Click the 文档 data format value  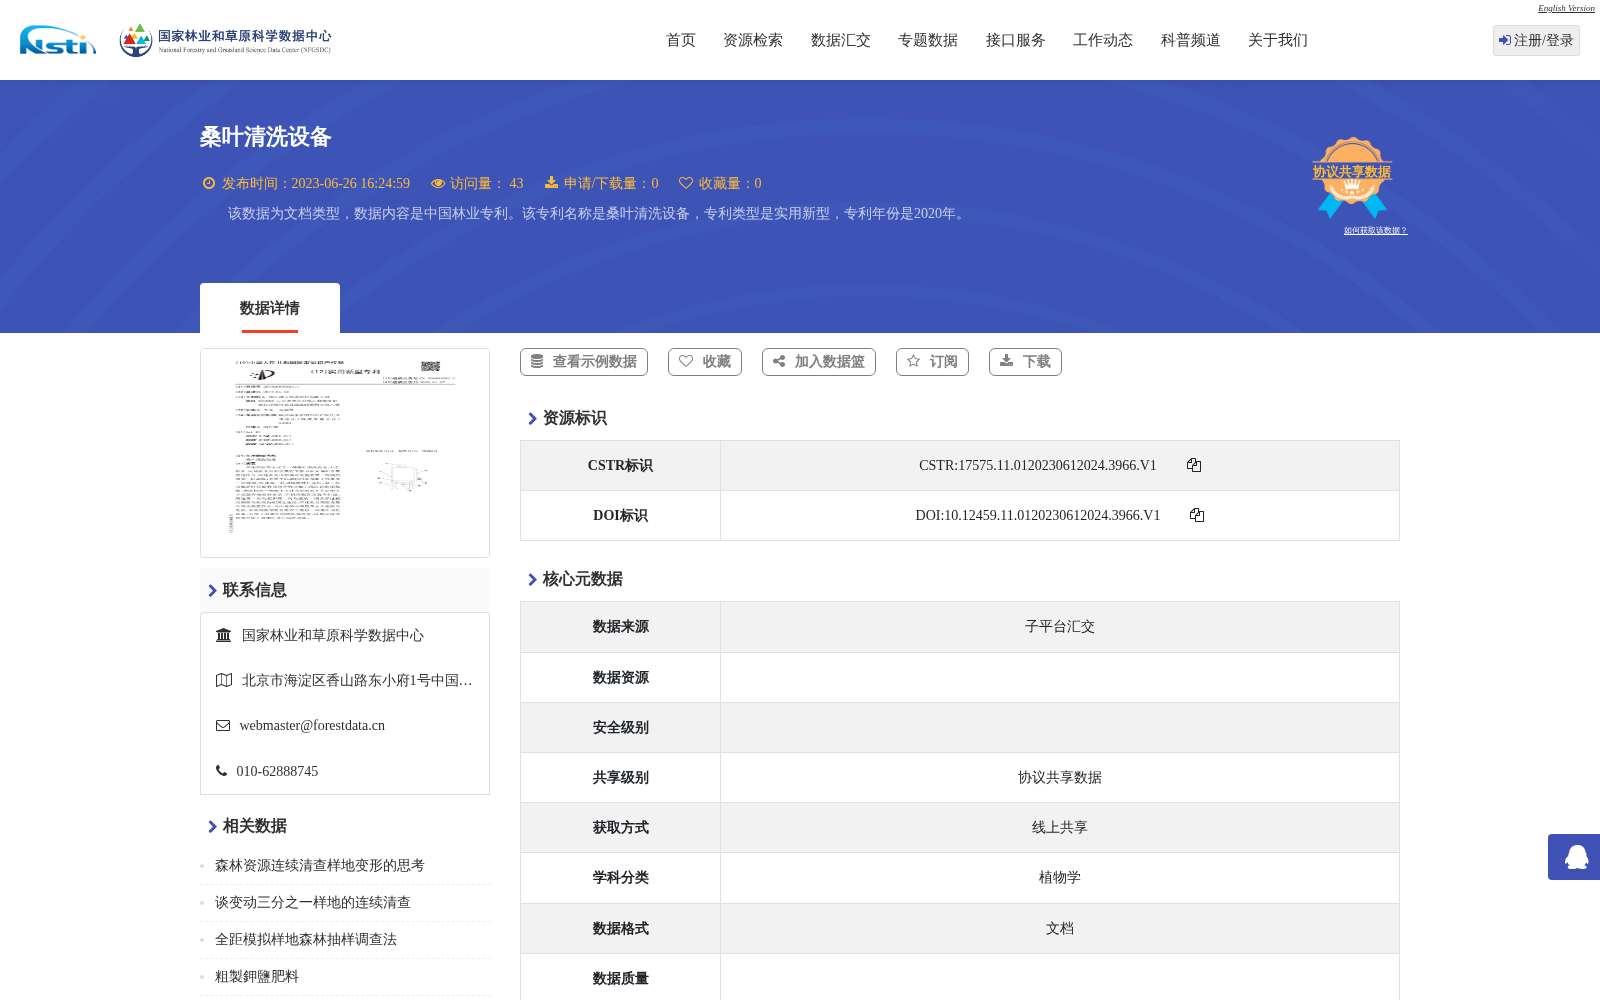(x=1060, y=928)
